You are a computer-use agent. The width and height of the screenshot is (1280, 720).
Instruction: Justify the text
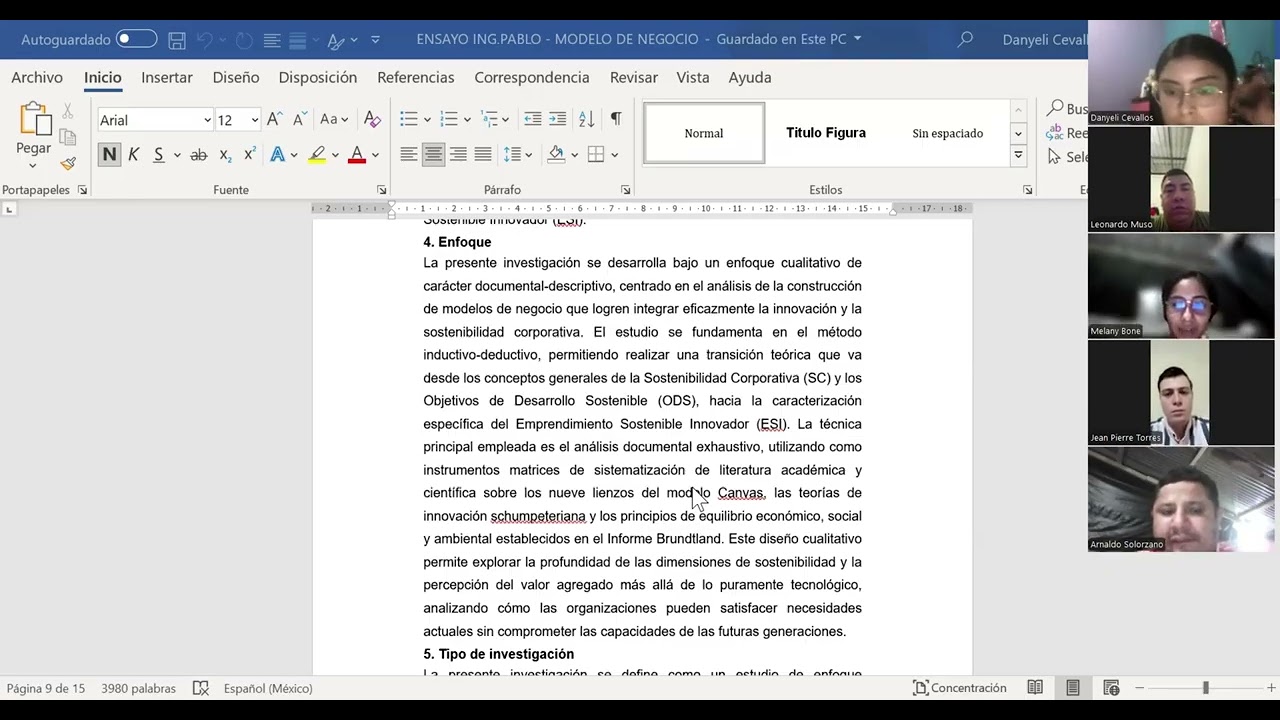(x=483, y=154)
